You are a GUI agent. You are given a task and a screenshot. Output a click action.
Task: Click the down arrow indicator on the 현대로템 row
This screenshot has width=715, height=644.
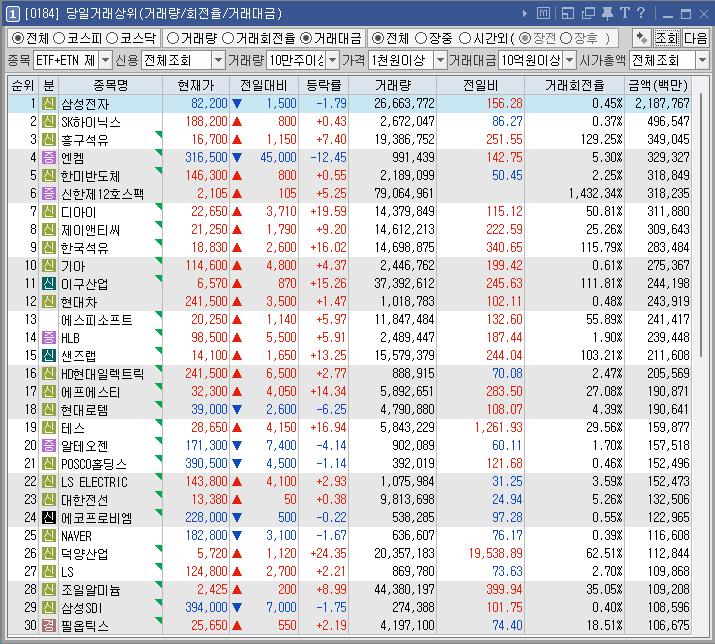coord(237,410)
